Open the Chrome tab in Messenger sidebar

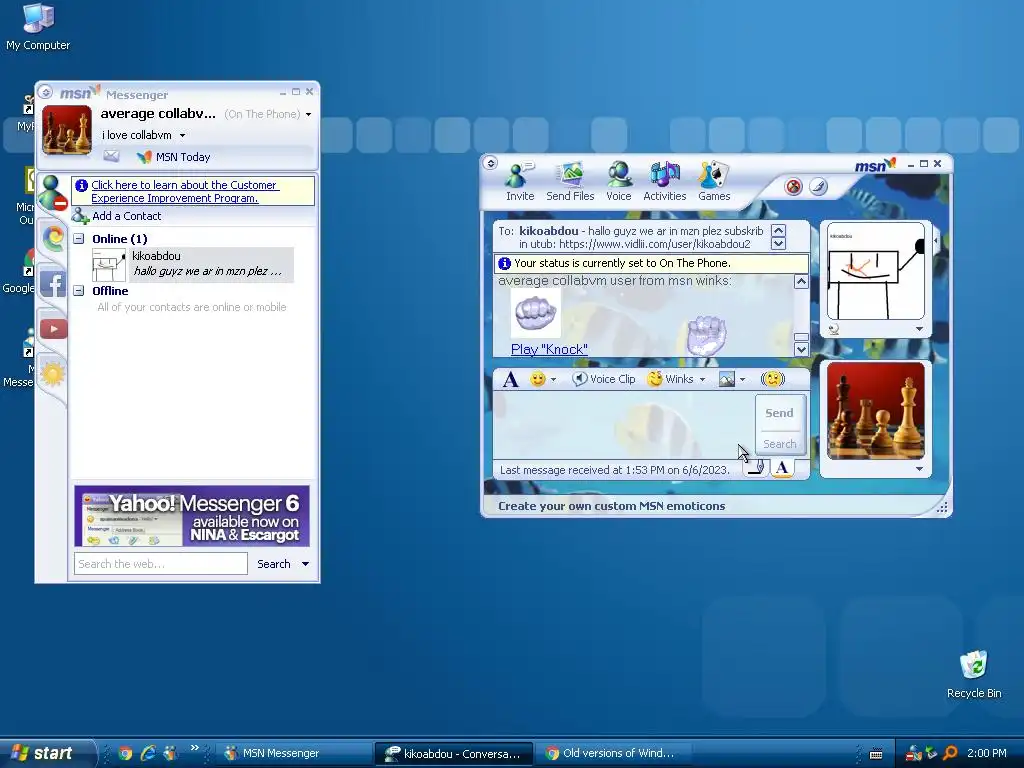pyautogui.click(x=54, y=238)
